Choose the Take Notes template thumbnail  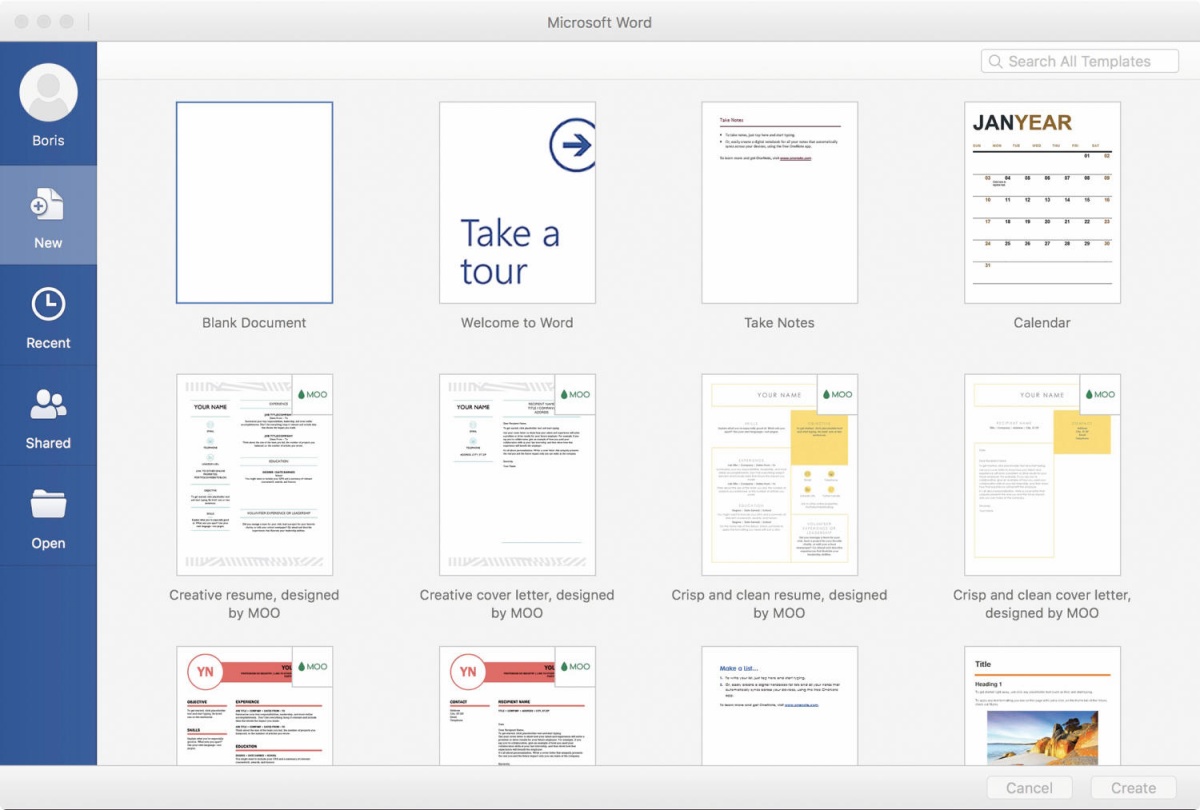coord(780,202)
